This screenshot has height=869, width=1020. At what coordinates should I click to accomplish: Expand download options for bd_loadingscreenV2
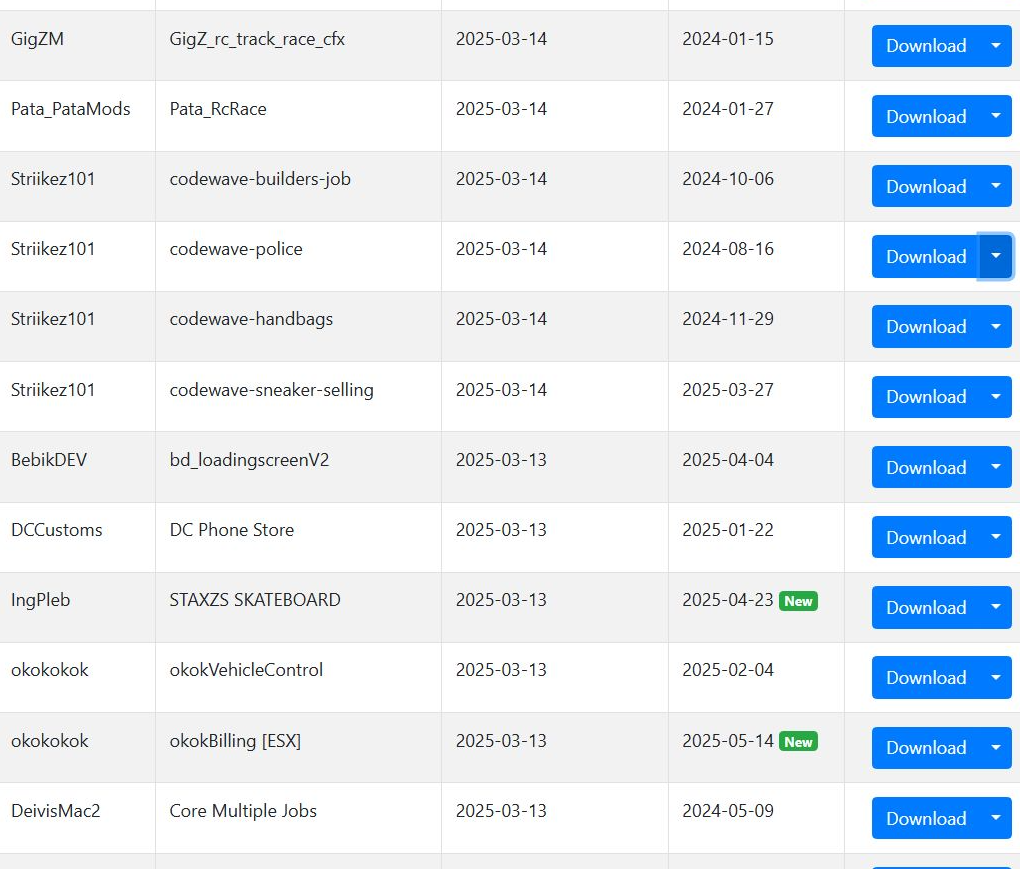click(995, 467)
